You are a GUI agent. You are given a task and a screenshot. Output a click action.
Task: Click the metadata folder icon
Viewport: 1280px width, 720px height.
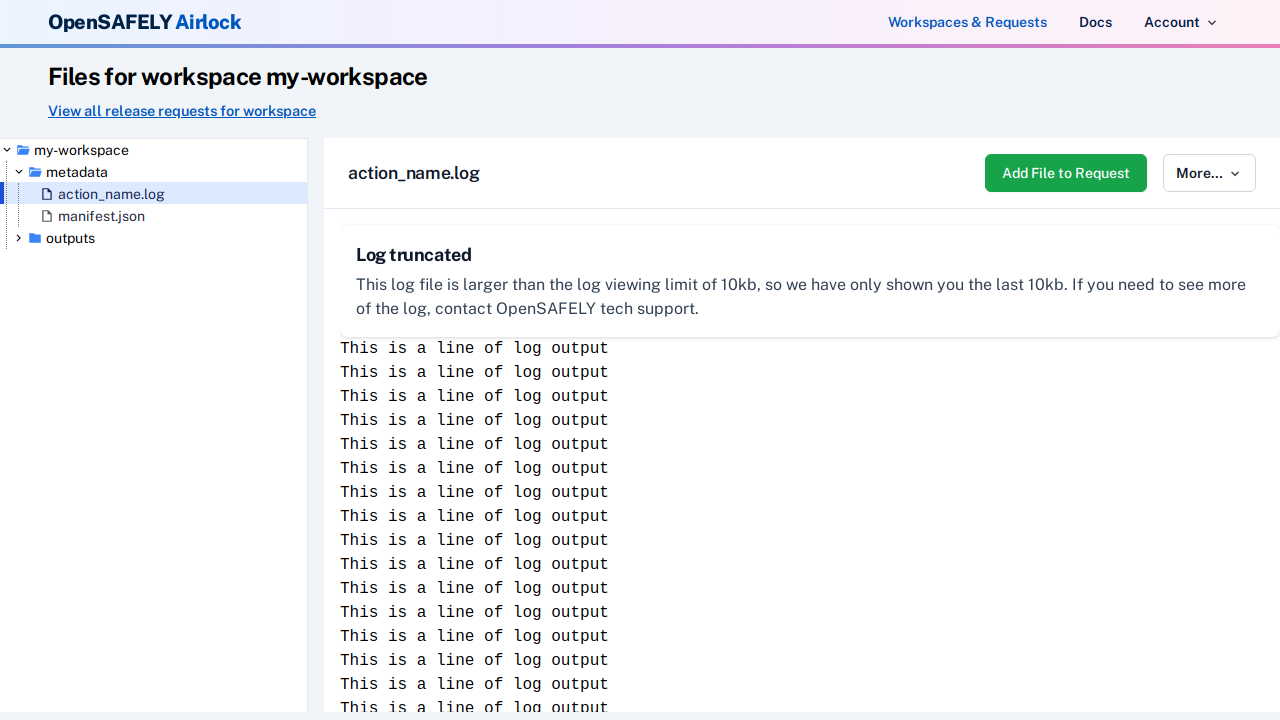[x=35, y=172]
